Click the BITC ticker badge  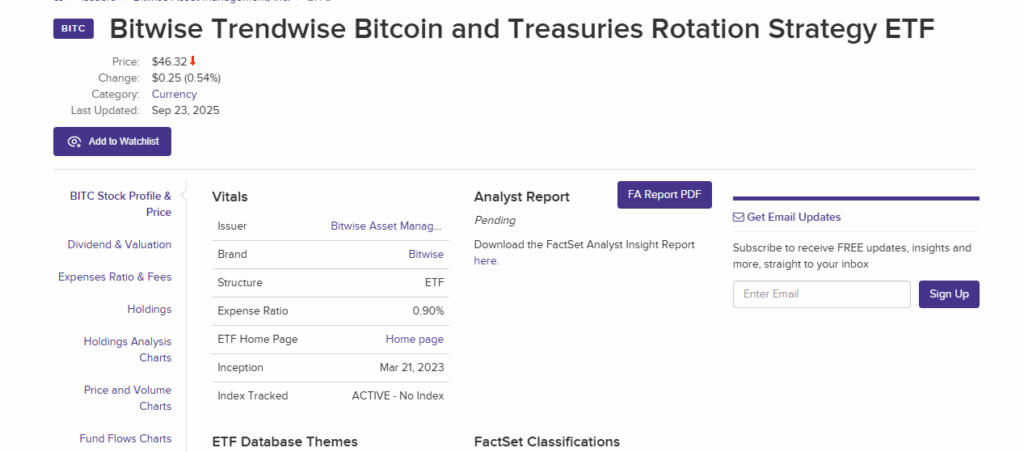[x=73, y=29]
